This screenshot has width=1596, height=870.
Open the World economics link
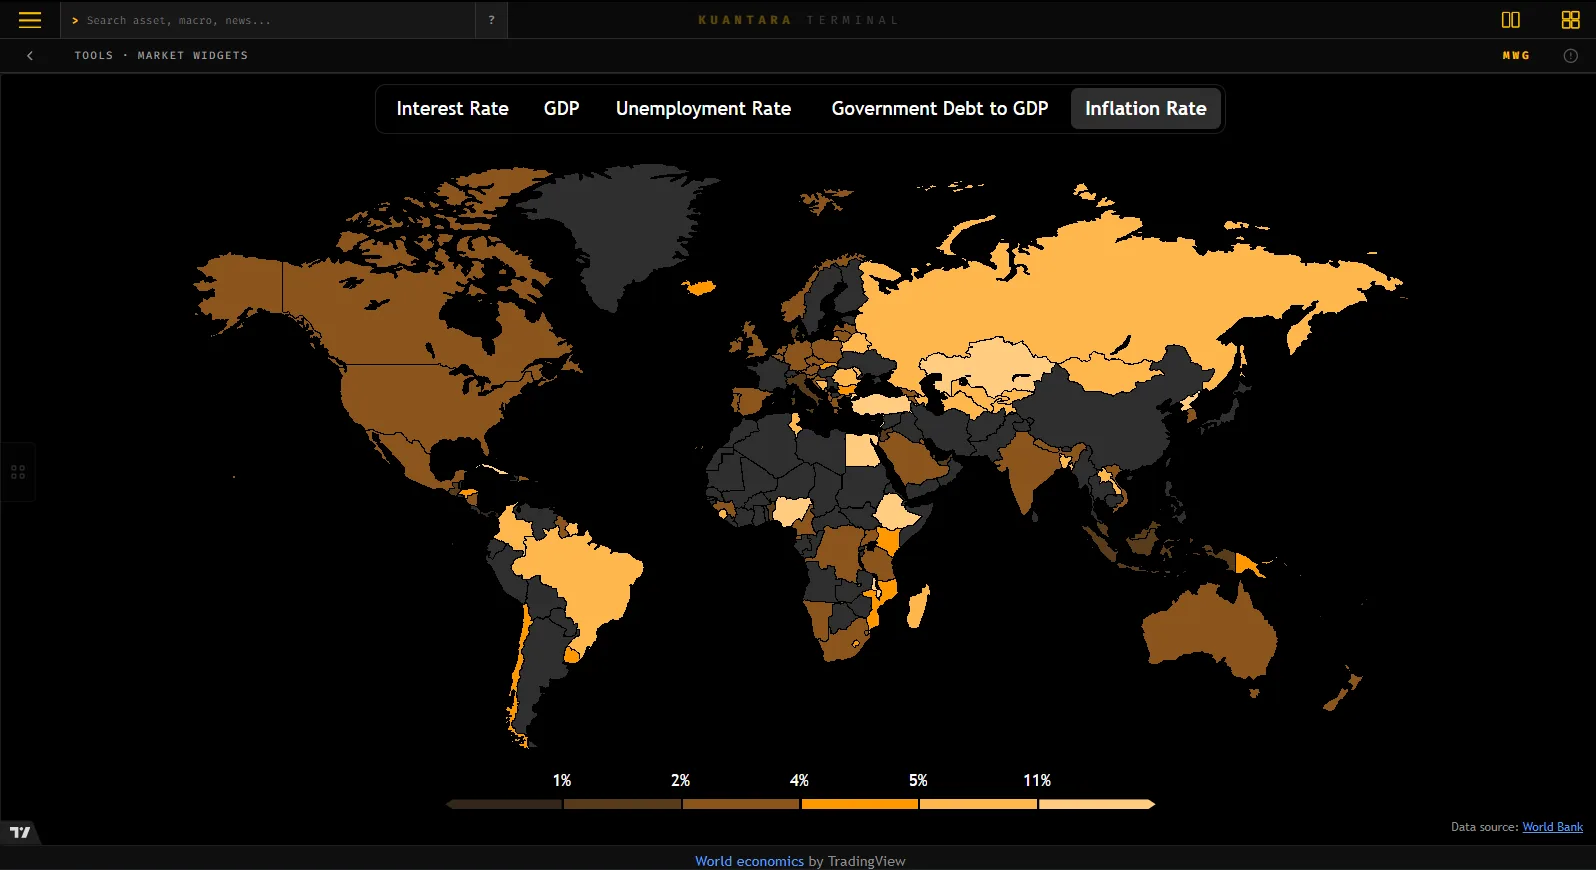click(749, 861)
